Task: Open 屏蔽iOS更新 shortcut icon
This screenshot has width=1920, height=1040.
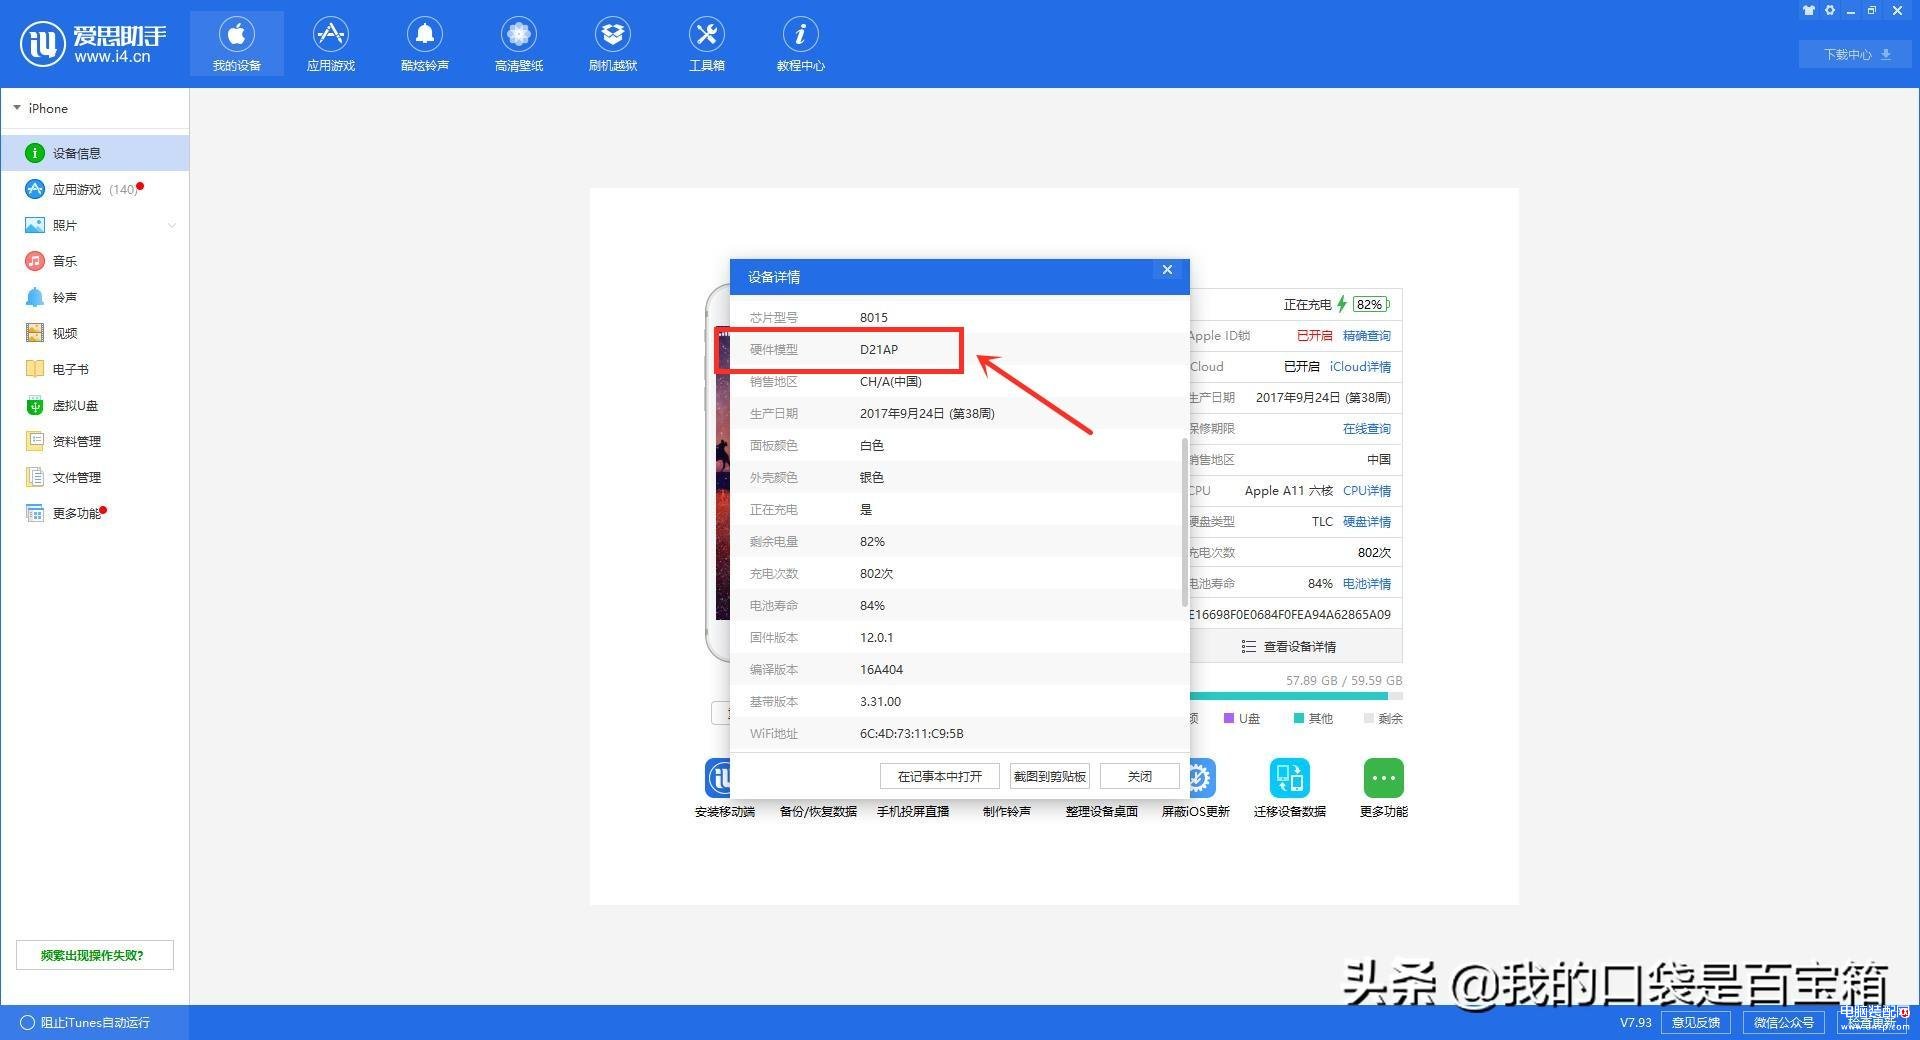Action: [1203, 777]
